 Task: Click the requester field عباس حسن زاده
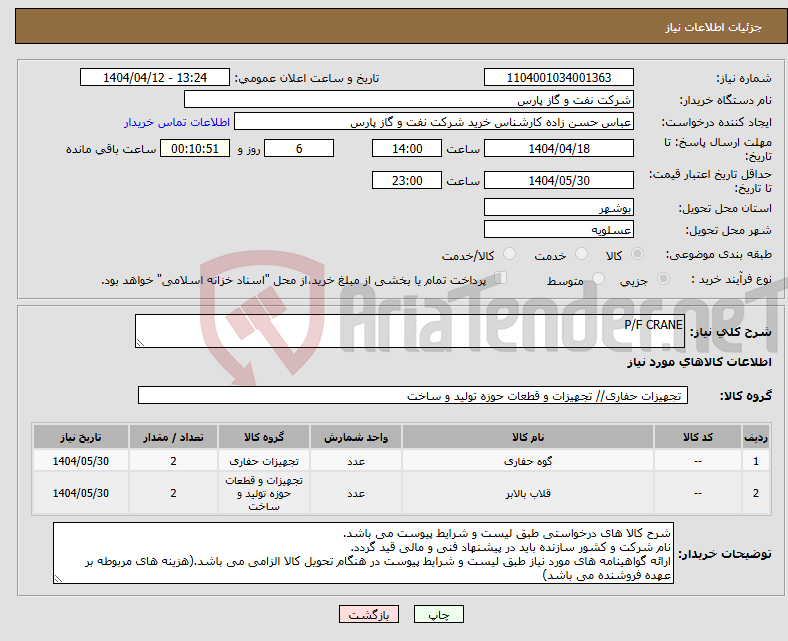[434, 122]
